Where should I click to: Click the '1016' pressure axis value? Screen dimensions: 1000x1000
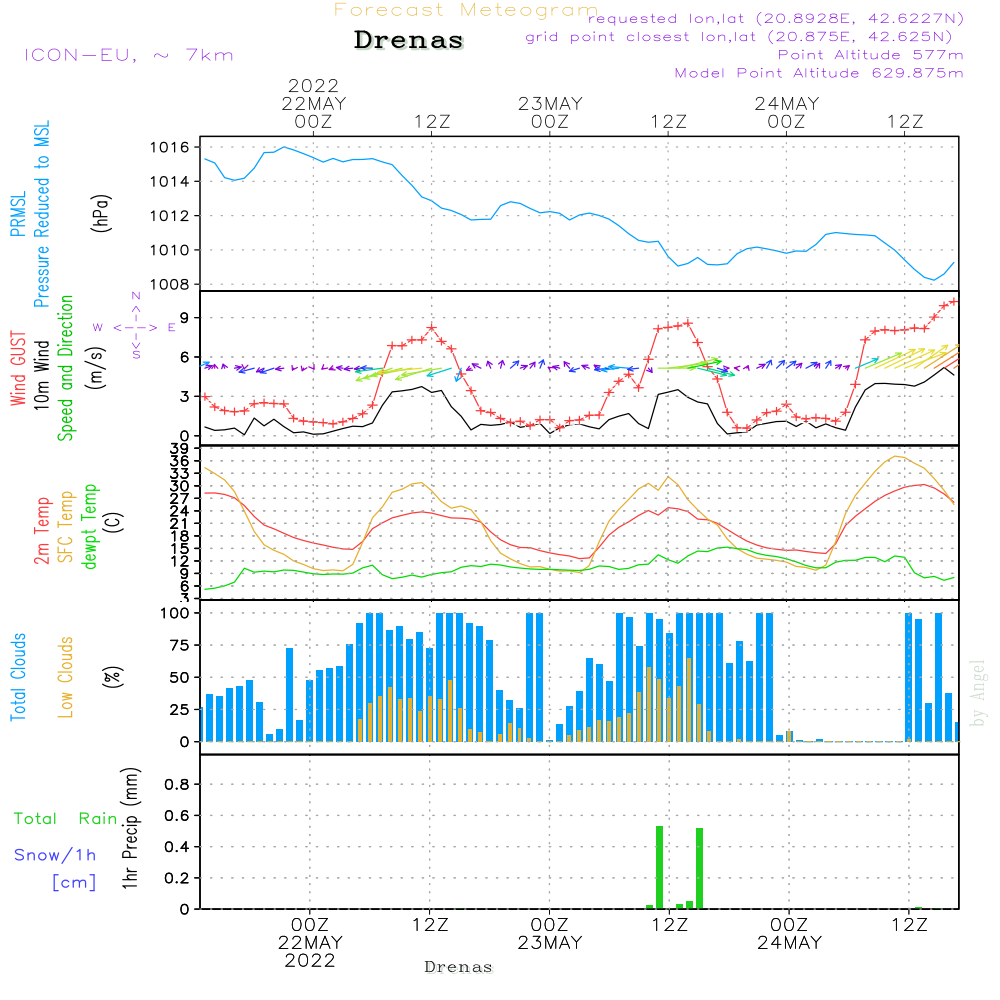tap(170, 147)
